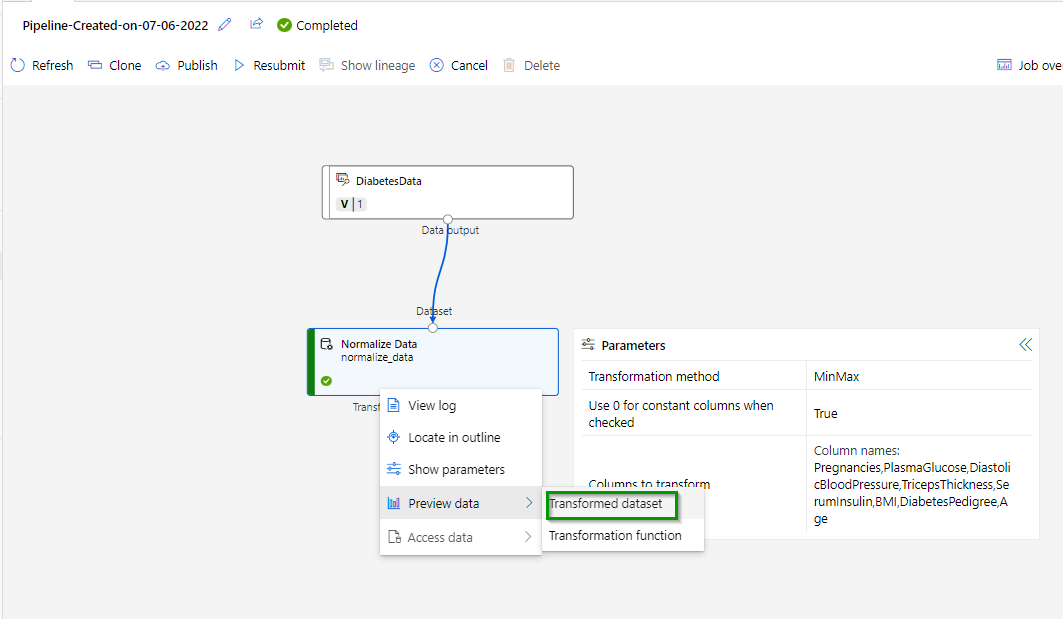Click the pencil edit icon beside pipeline name

coord(225,25)
